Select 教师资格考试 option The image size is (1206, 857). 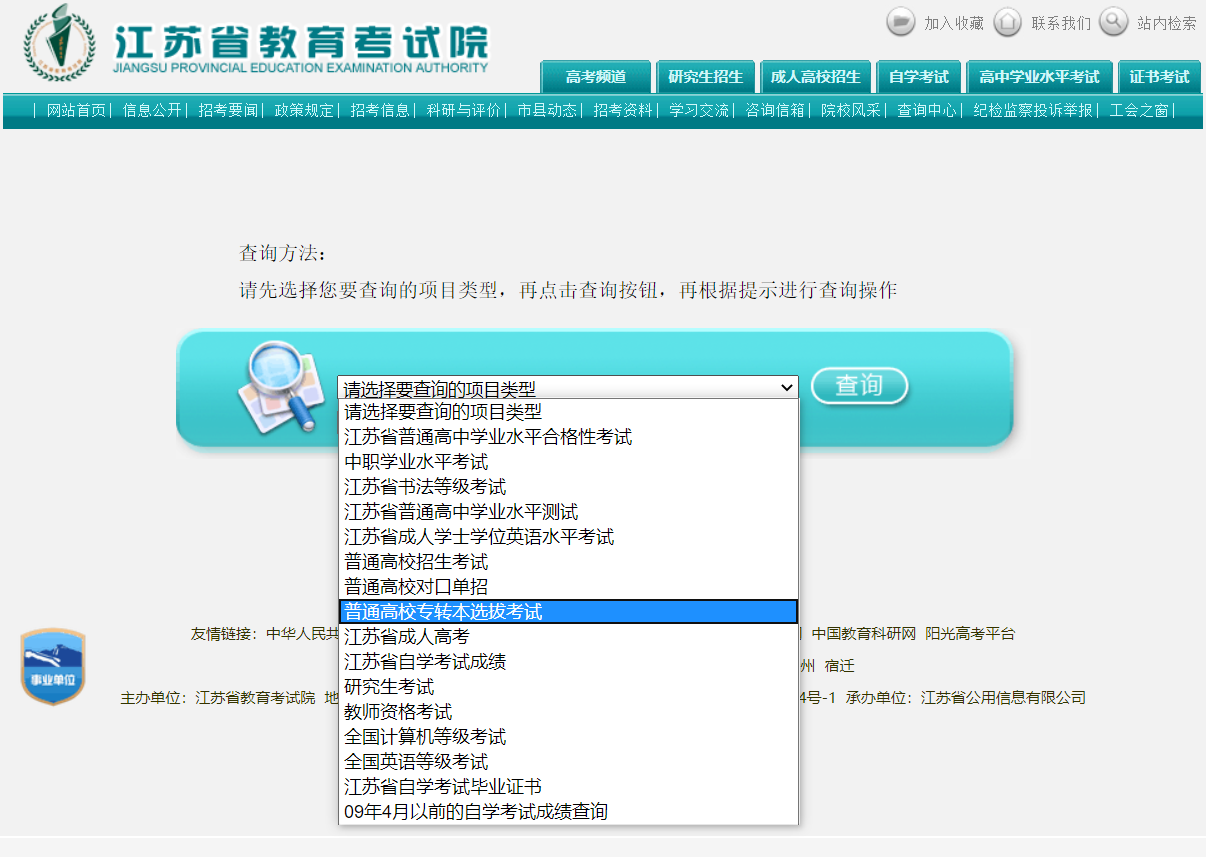click(568, 712)
